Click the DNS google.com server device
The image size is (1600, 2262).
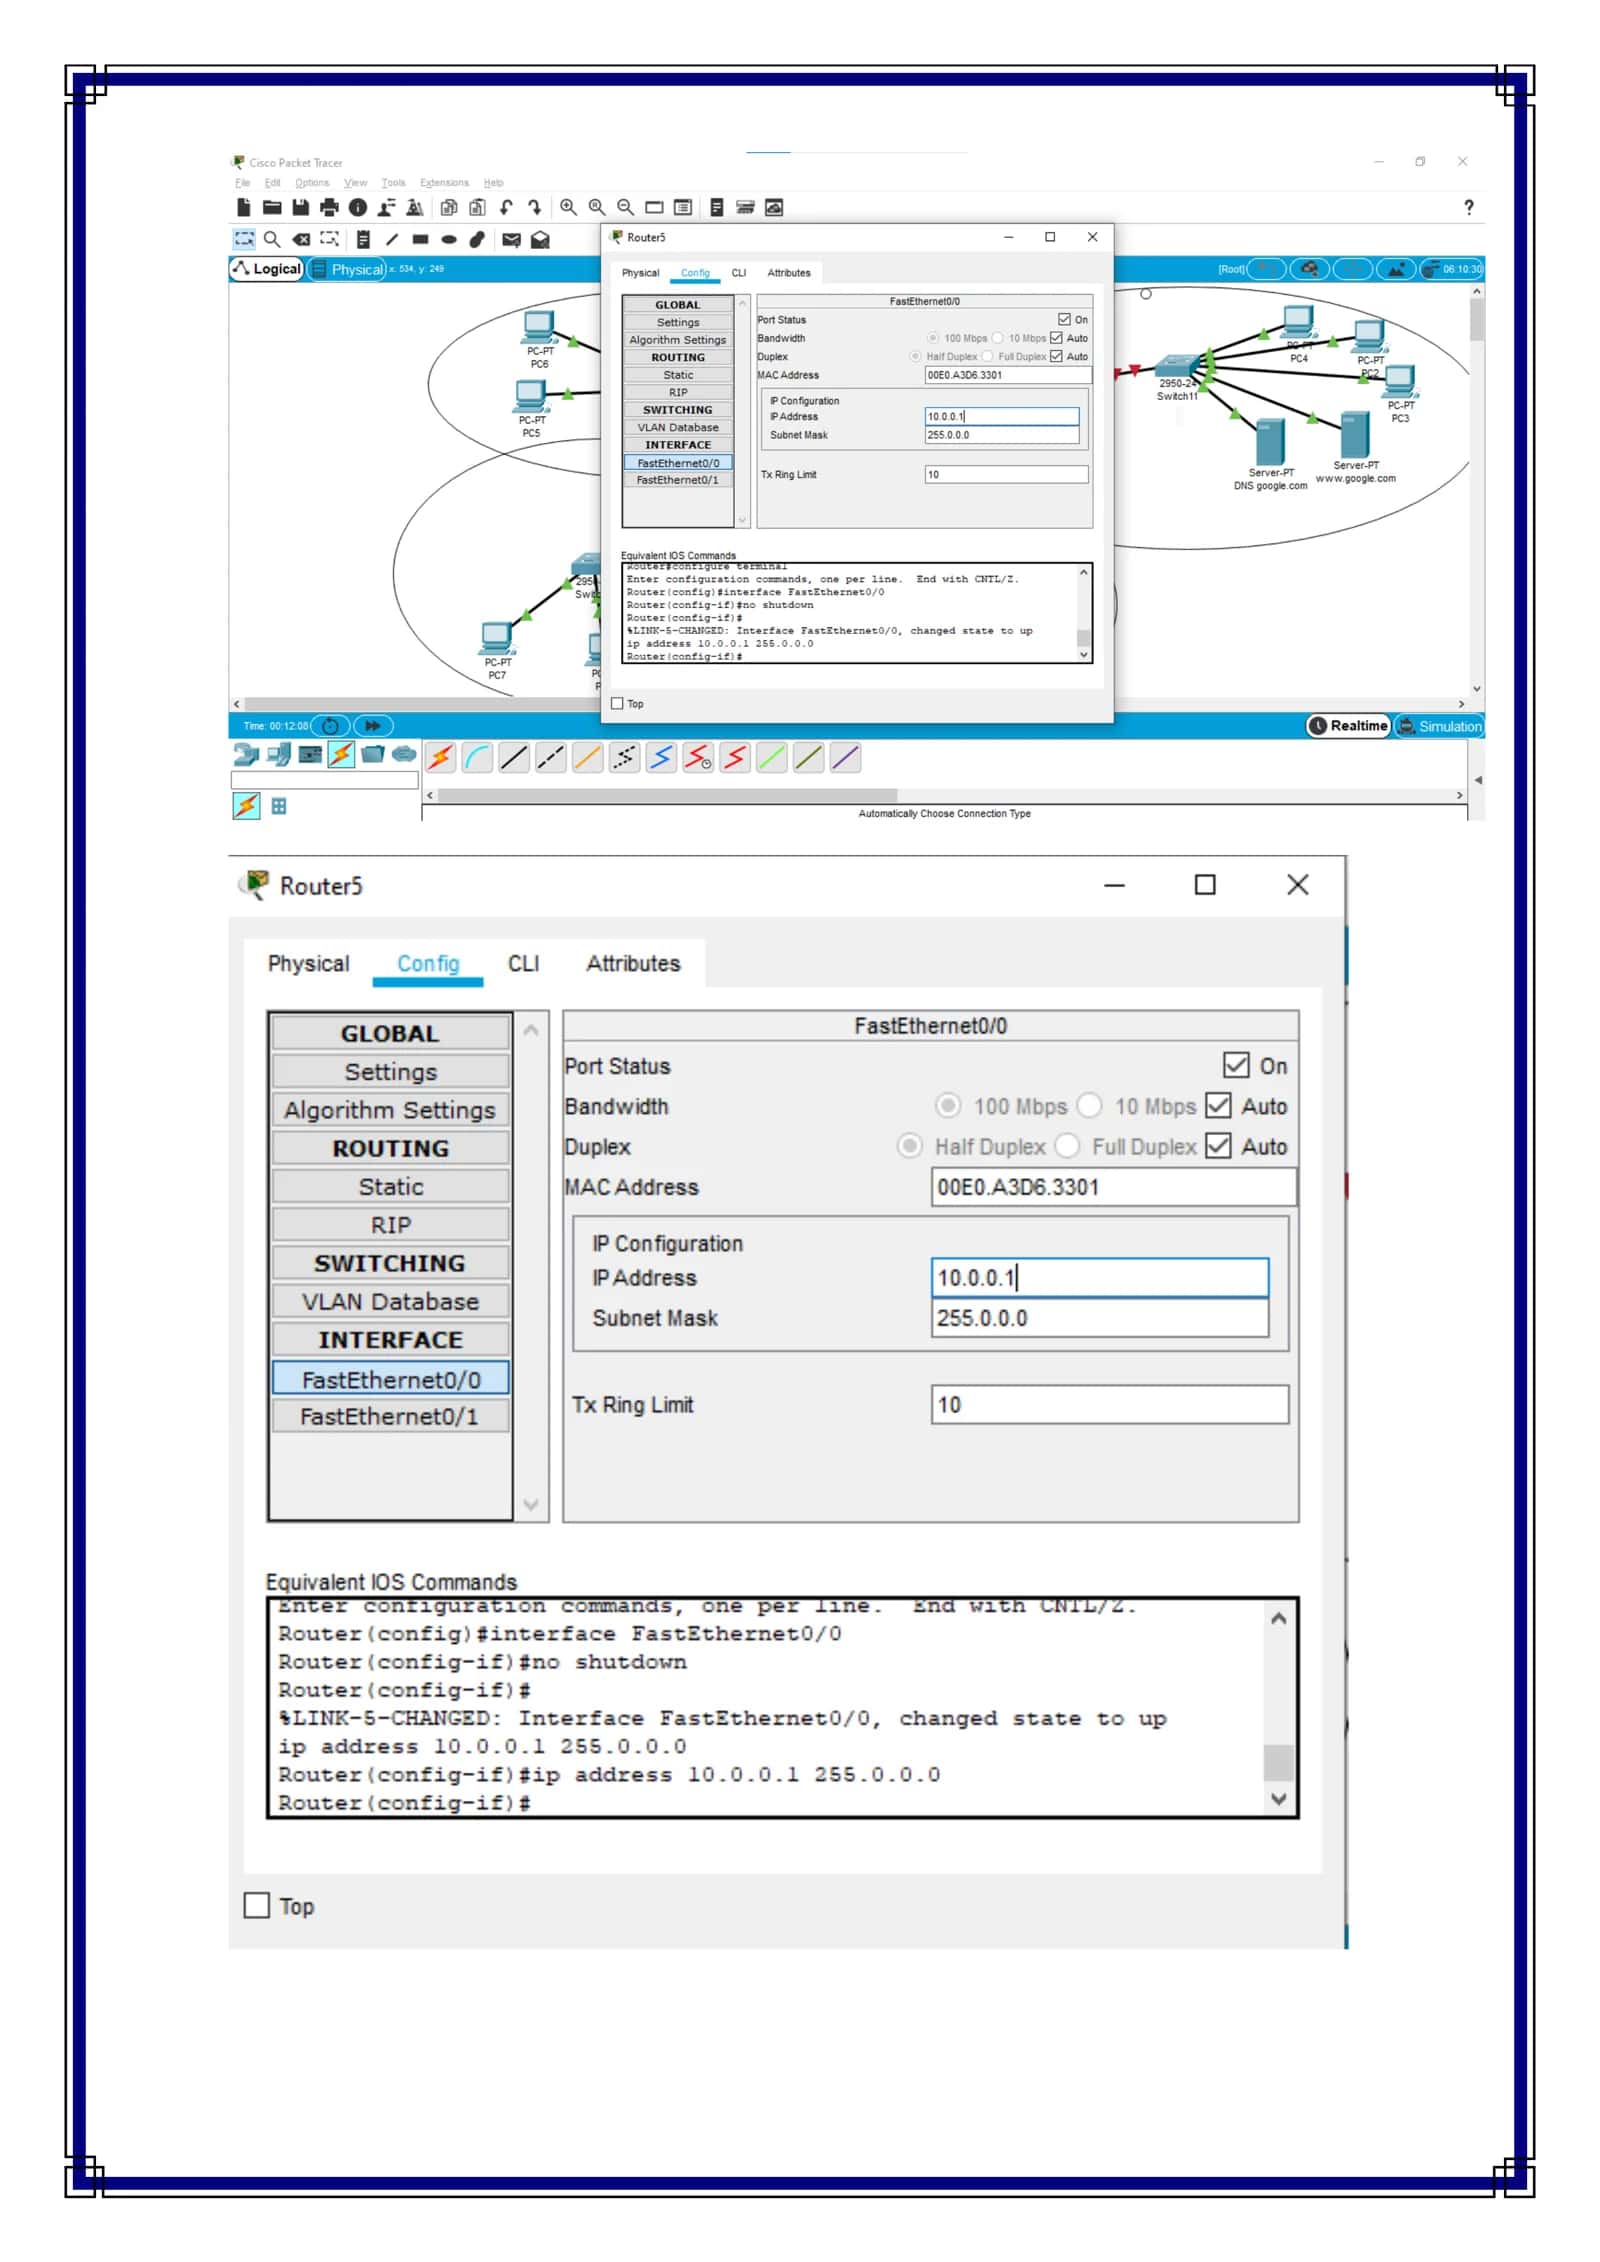(x=1269, y=441)
